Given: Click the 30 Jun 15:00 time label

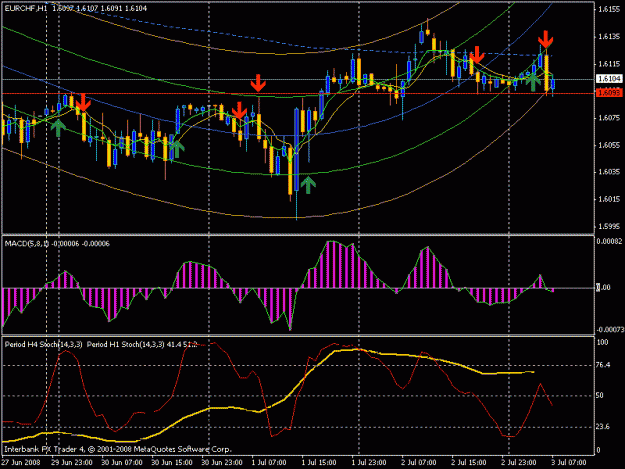Looking at the screenshot, I should point(172,462).
